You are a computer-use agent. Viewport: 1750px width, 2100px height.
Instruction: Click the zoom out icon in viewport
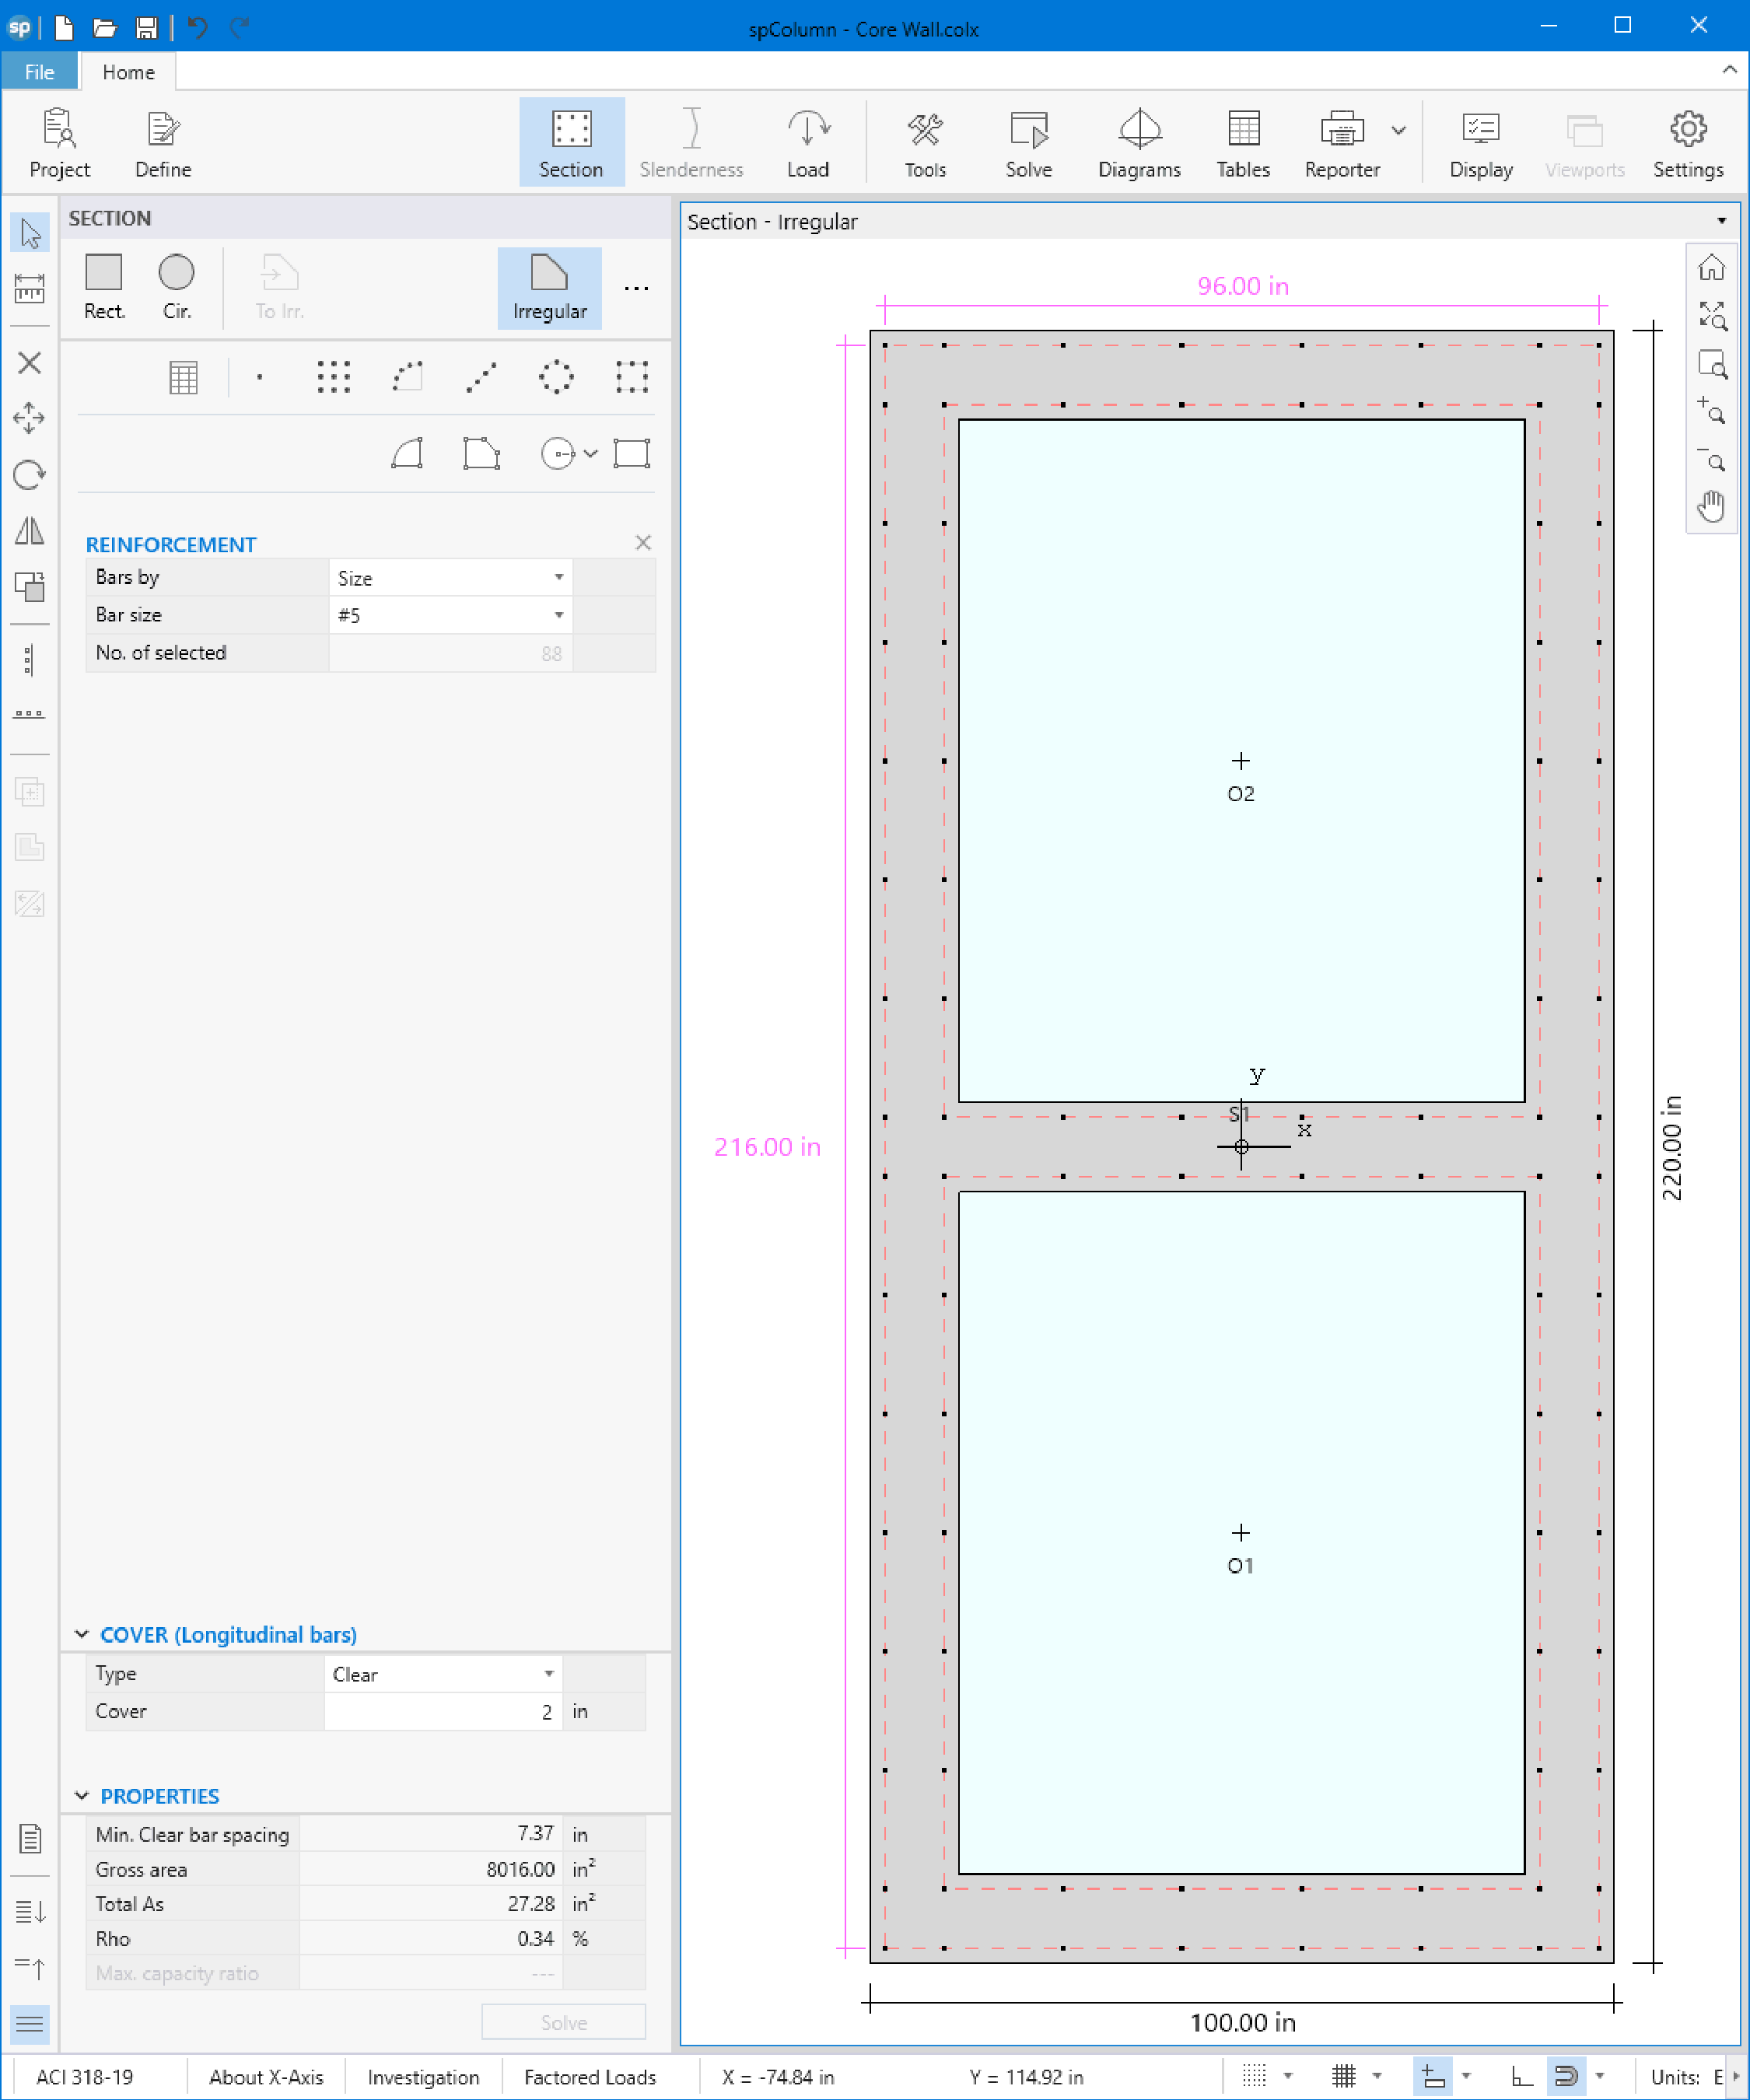pyautogui.click(x=1711, y=459)
